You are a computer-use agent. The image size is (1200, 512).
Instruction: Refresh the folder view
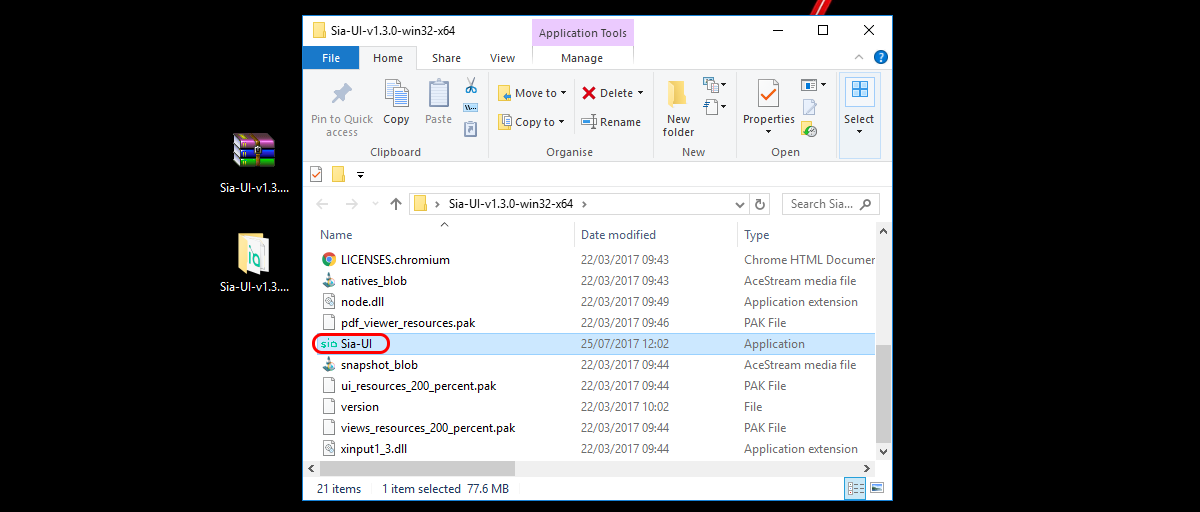tap(760, 204)
